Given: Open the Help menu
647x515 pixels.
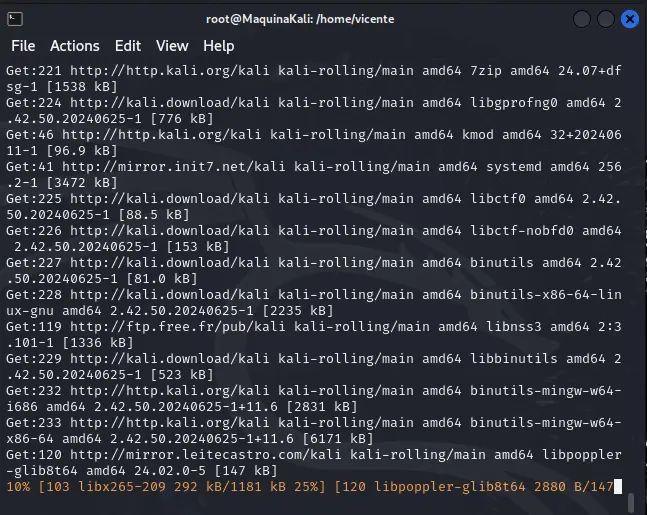Looking at the screenshot, I should pos(219,46).
